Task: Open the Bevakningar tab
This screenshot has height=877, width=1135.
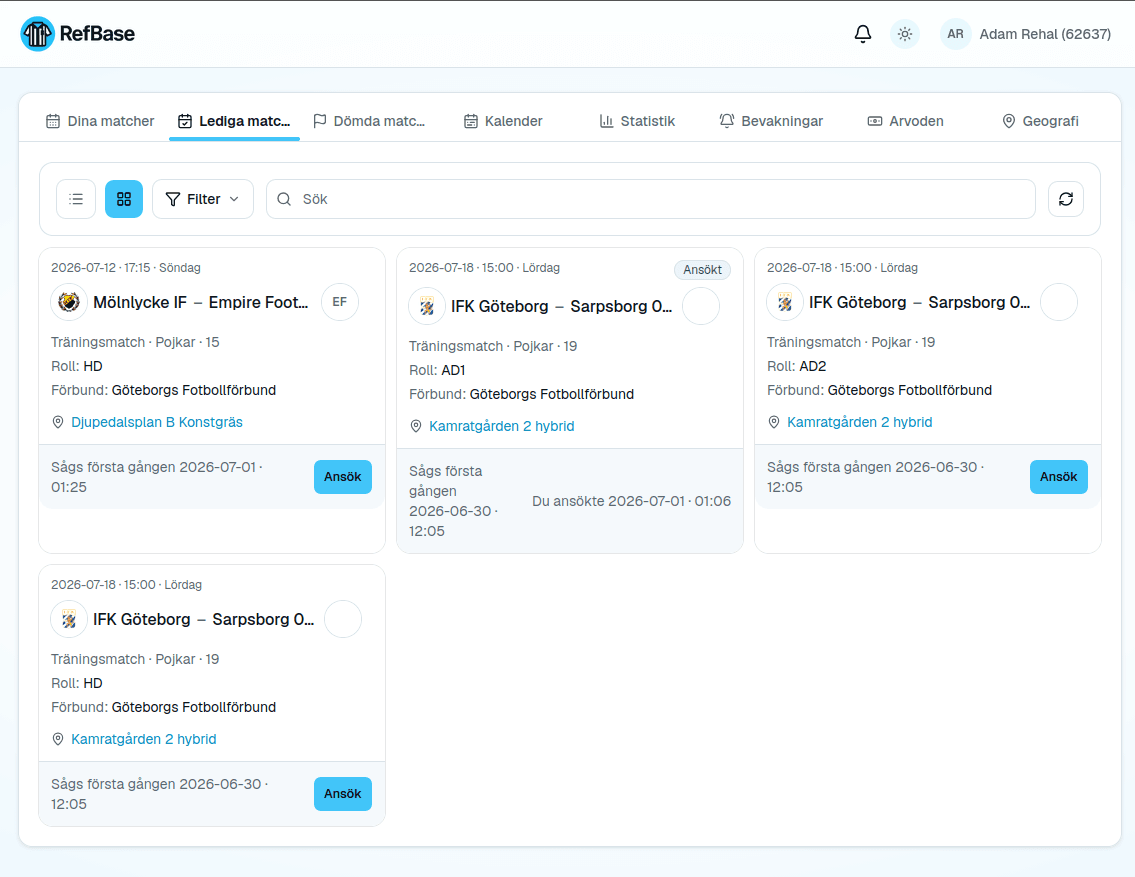Action: point(771,121)
